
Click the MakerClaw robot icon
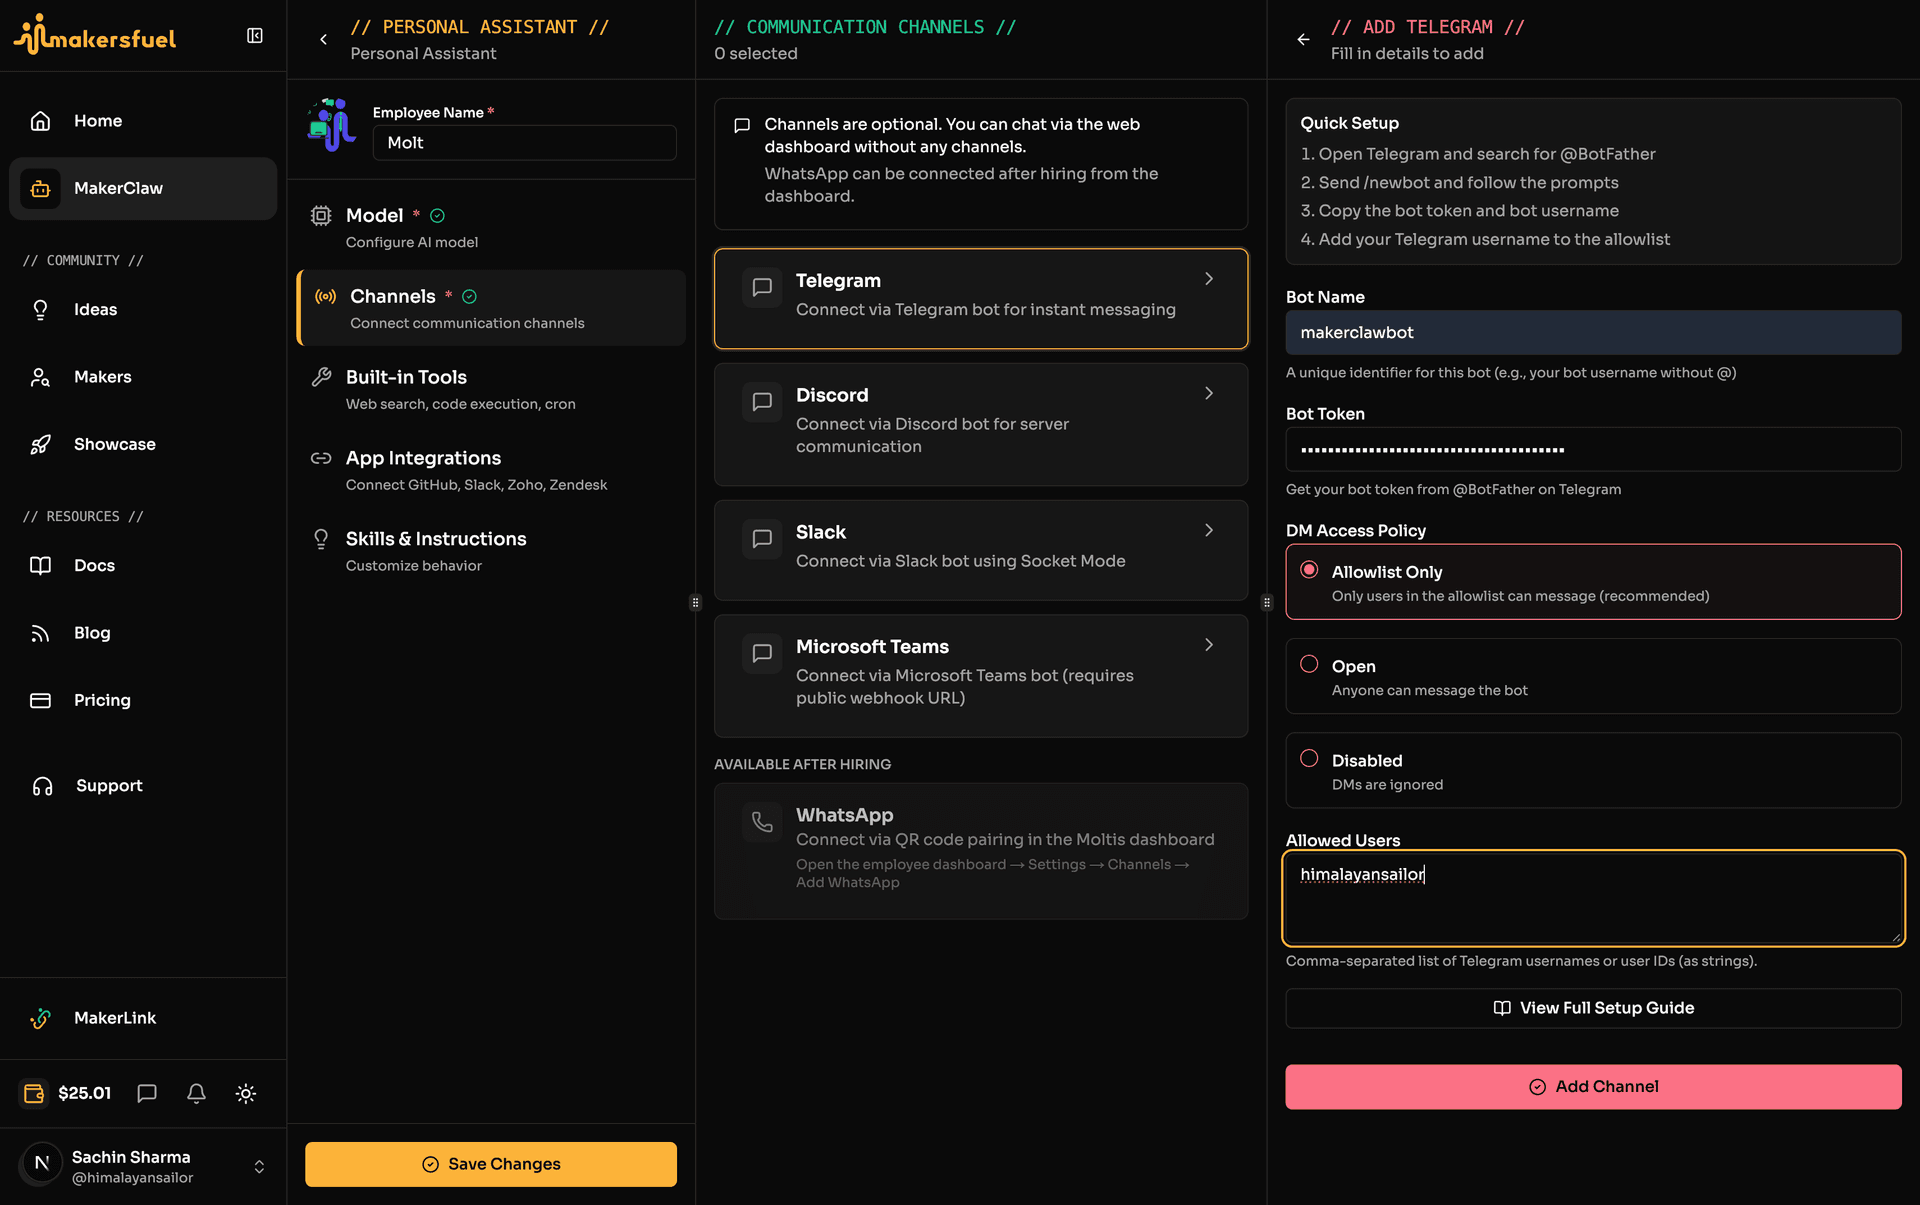tap(40, 188)
